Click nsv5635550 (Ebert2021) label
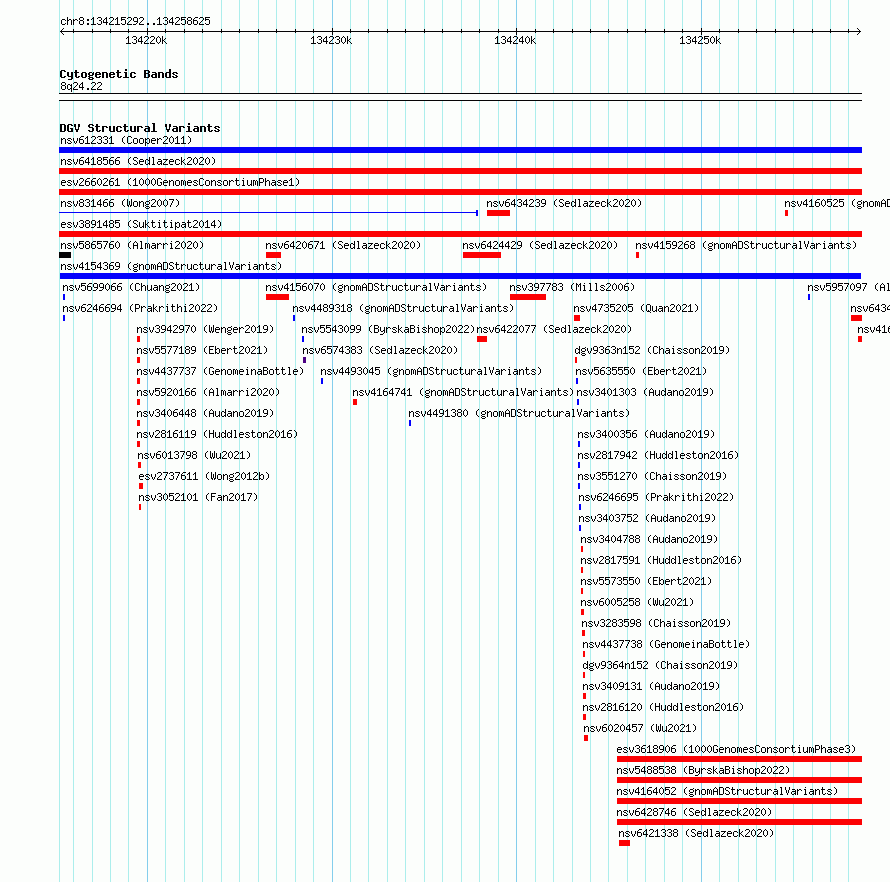Screen dimensions: 890x882 [641, 371]
